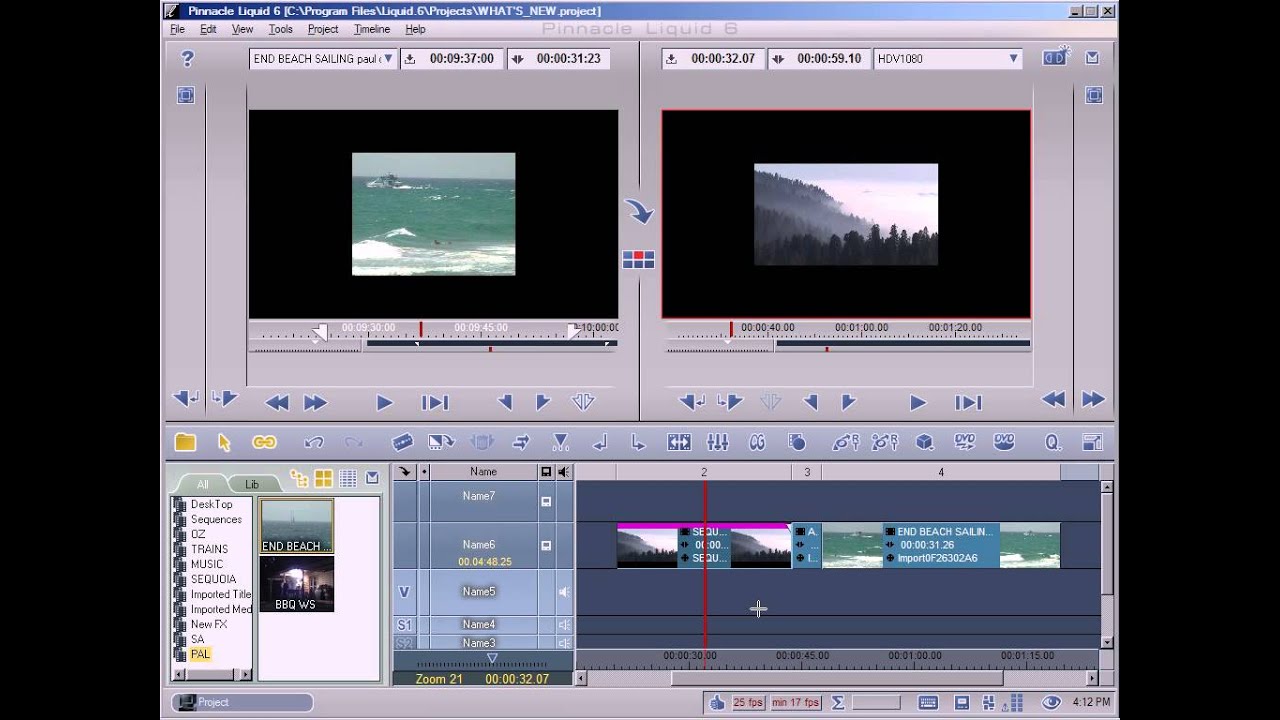
Task: Toggle the yellow chain link tool
Action: click(264, 442)
